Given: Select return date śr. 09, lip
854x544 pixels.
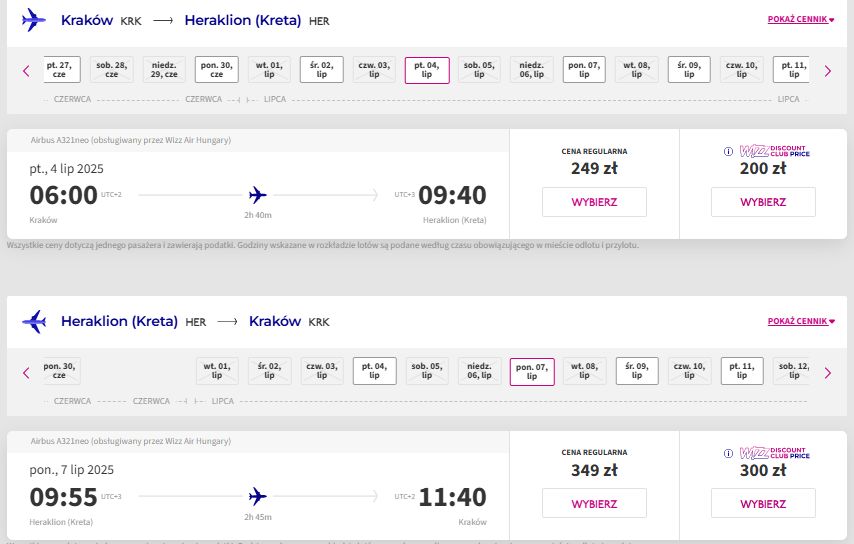Looking at the screenshot, I should pyautogui.click(x=637, y=371).
